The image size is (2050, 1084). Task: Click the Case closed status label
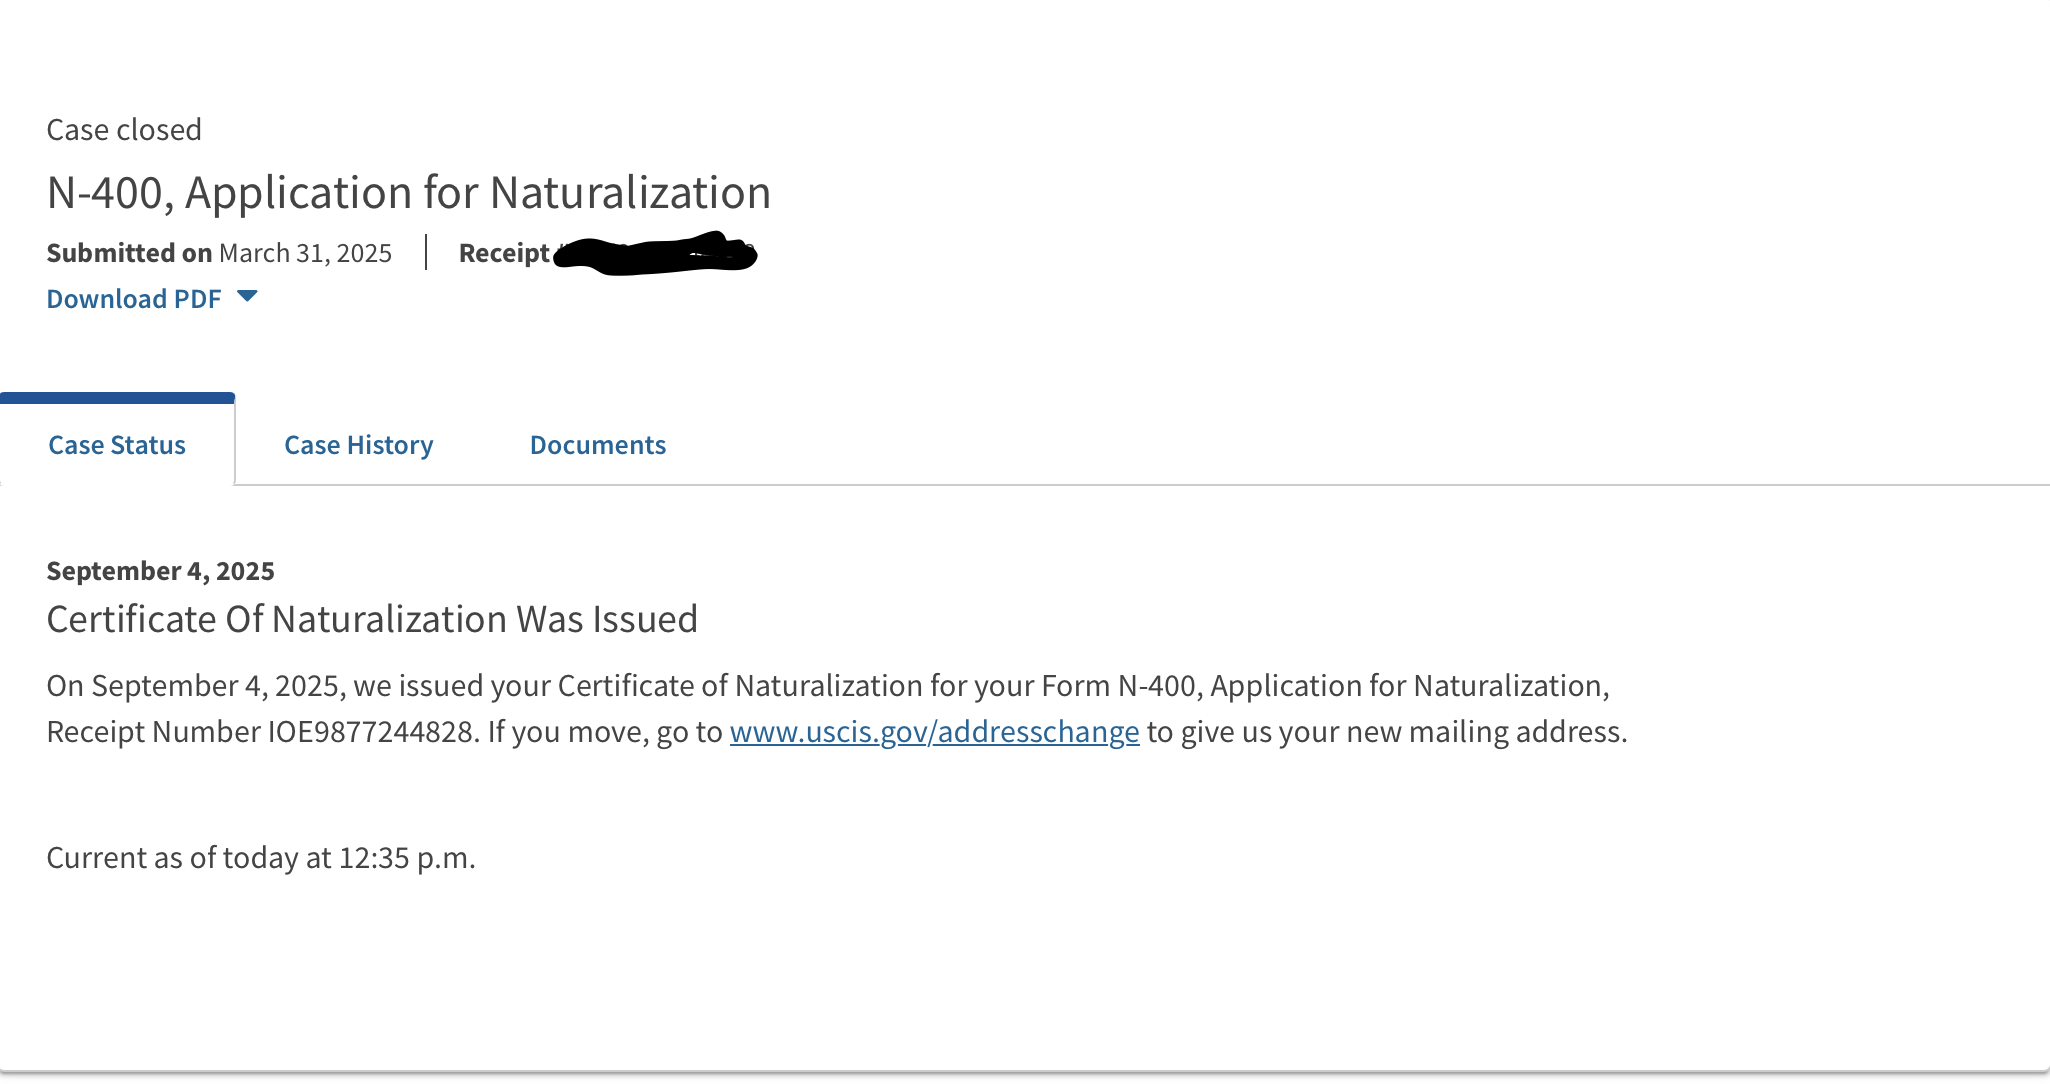[124, 130]
